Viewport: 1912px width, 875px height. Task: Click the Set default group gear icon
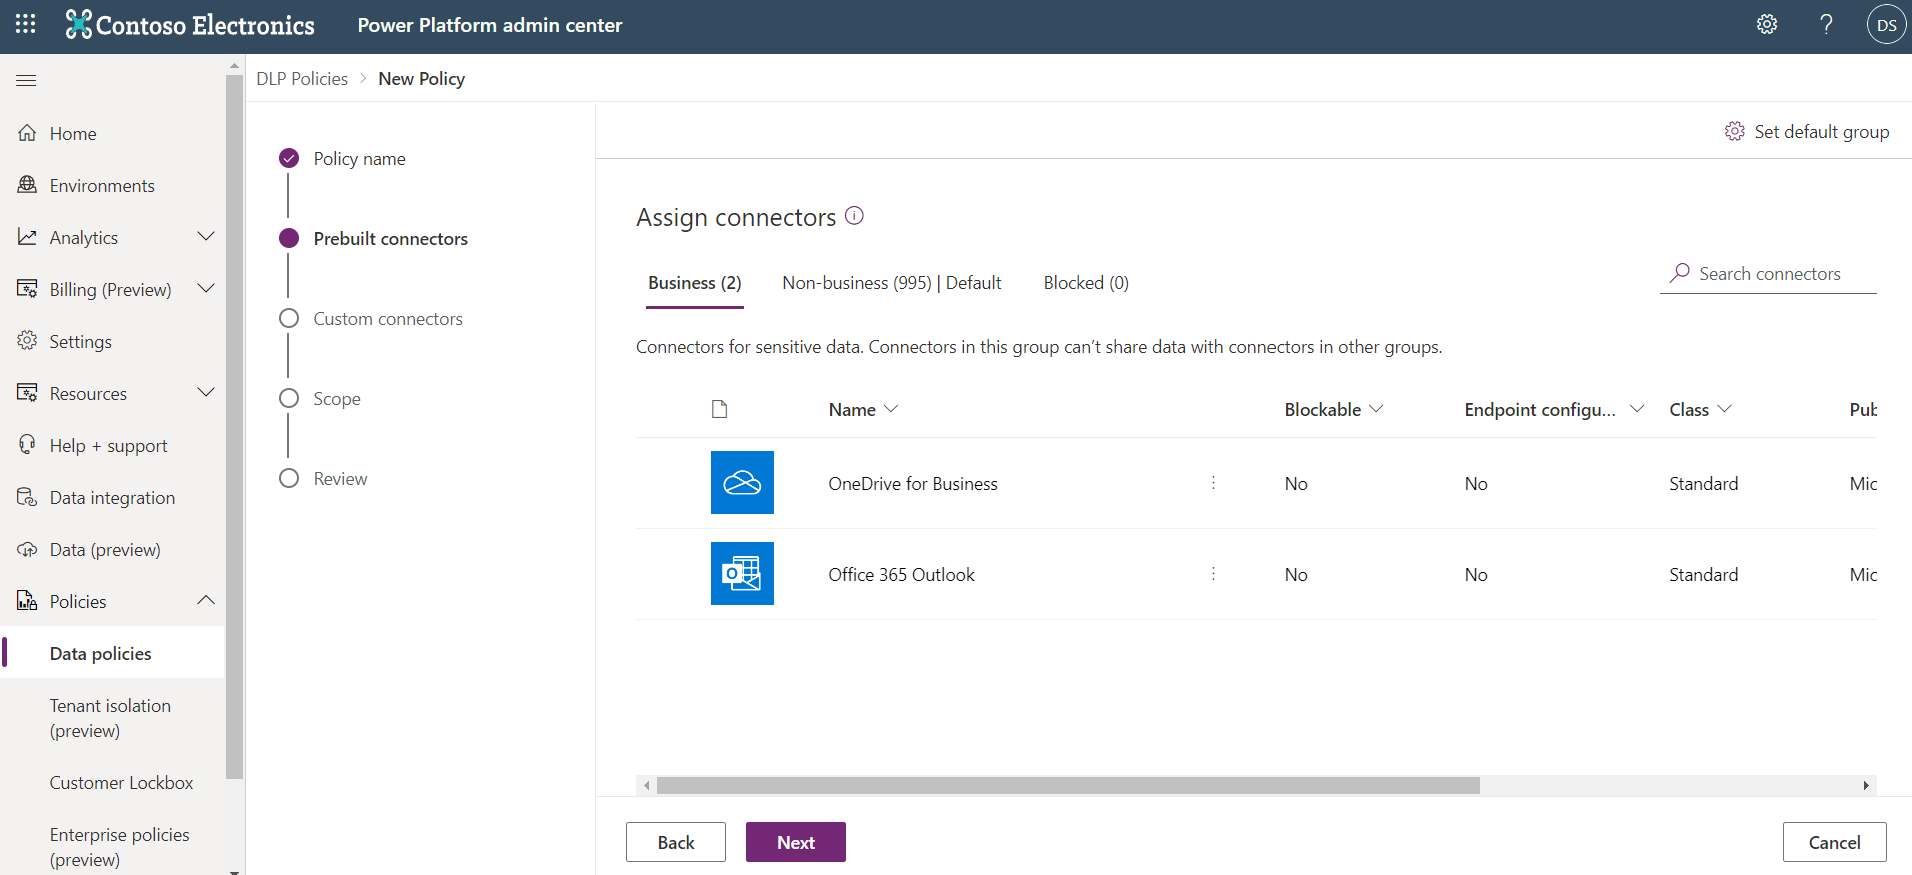click(x=1734, y=131)
